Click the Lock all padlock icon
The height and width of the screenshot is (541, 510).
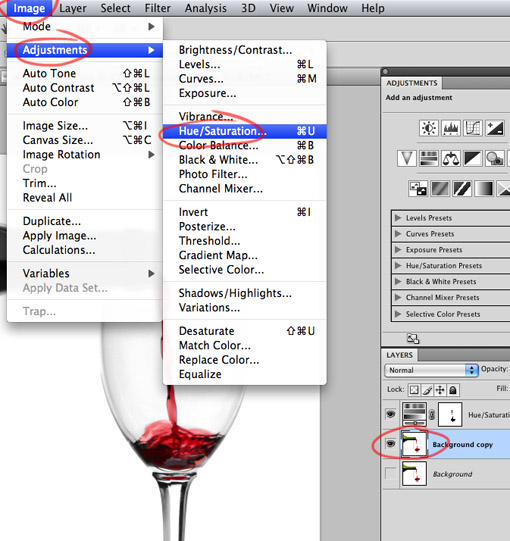click(x=453, y=390)
